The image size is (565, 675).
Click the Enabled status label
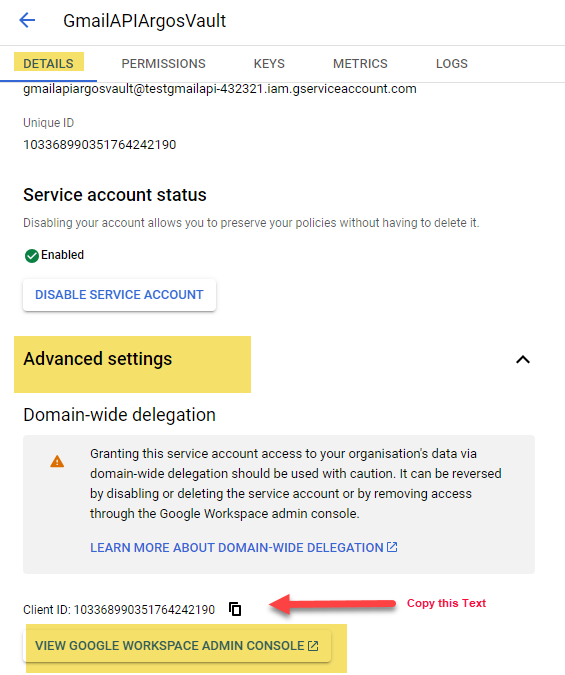coord(62,255)
